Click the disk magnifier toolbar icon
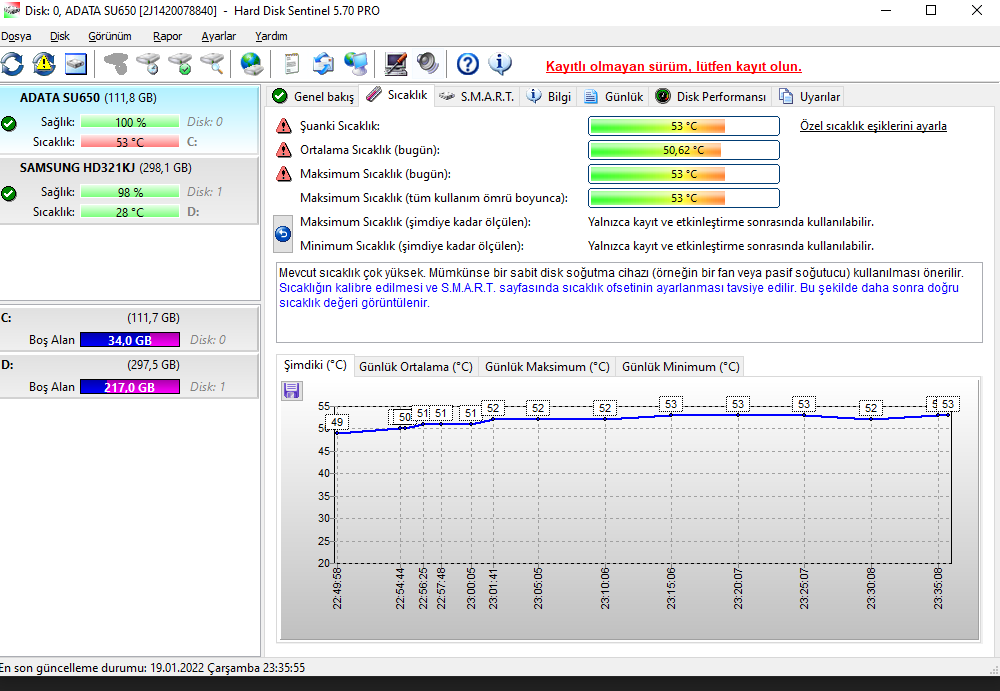This screenshot has height=691, width=1000. 212,64
